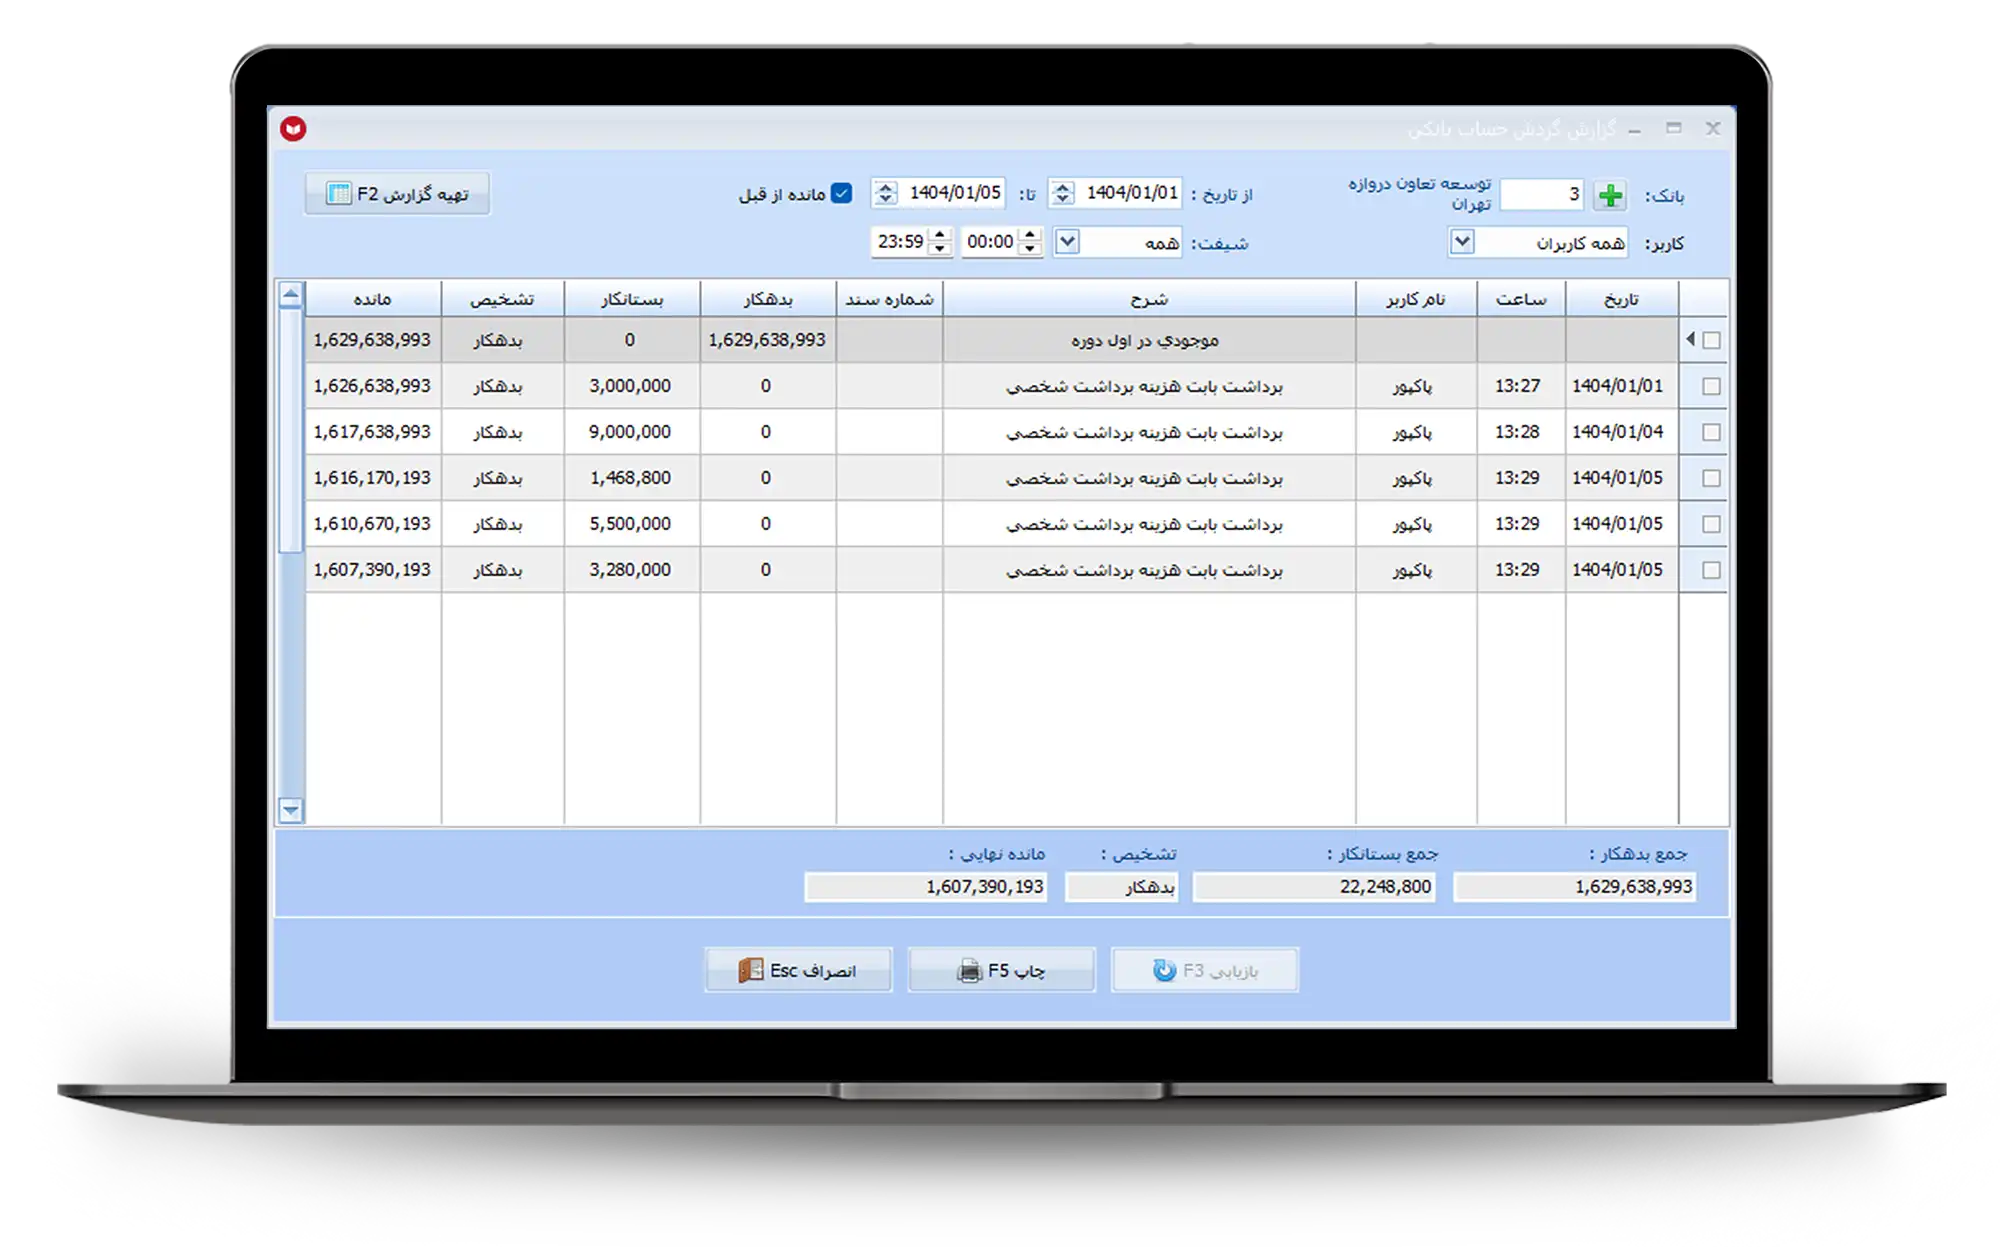Click the 'شرح' description column header
The image size is (2000, 1247).
(1149, 299)
